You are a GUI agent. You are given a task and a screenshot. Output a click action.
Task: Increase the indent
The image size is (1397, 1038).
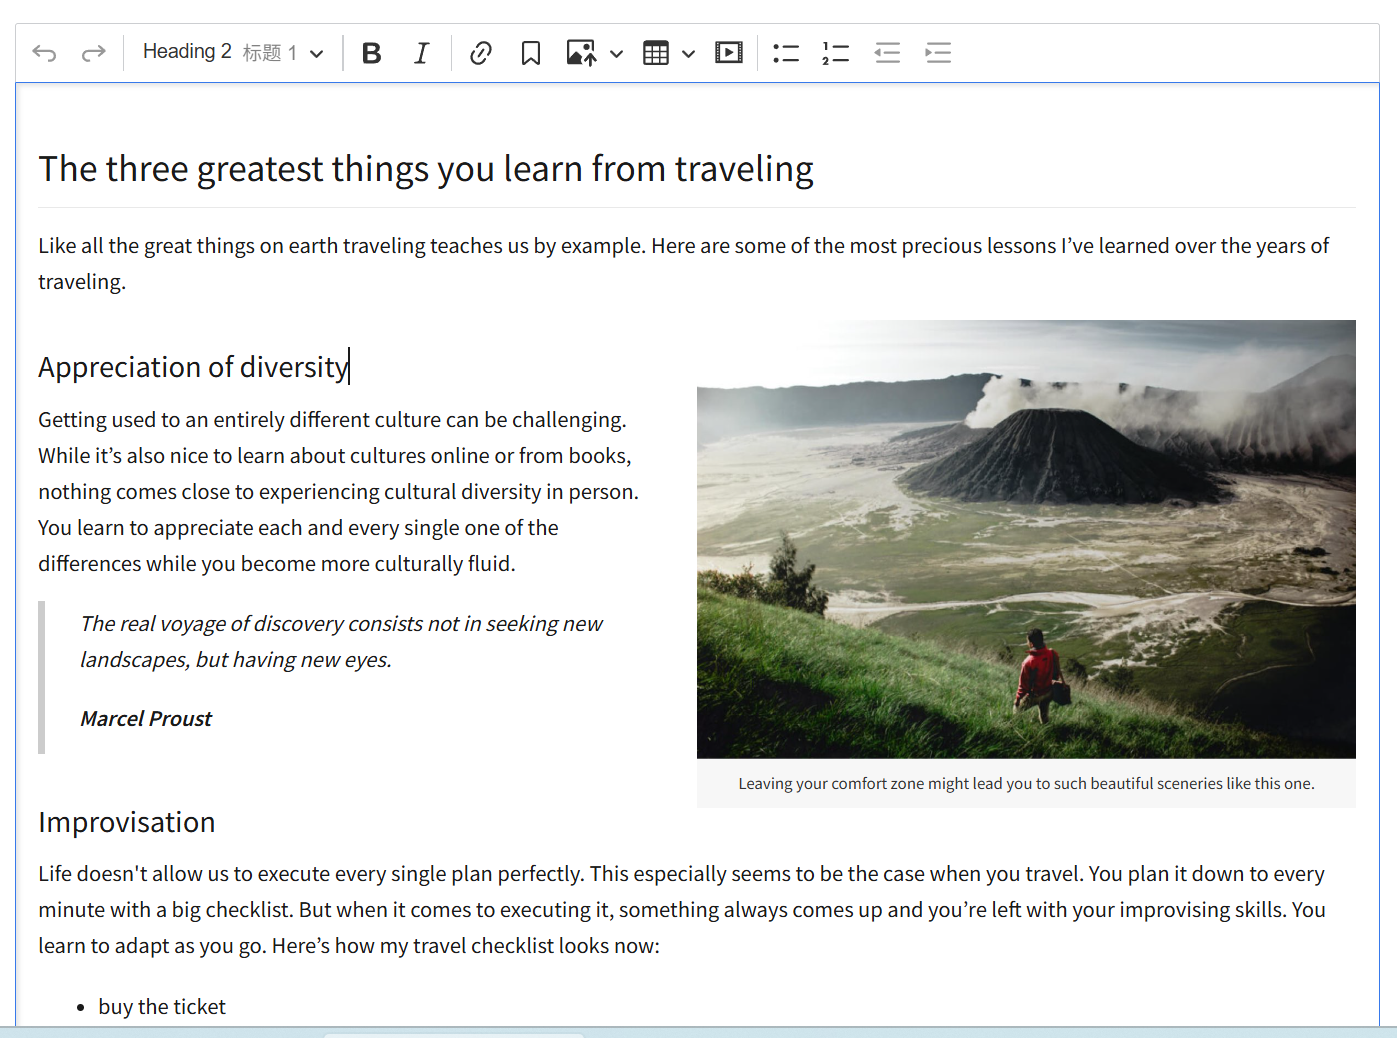pyautogui.click(x=938, y=53)
